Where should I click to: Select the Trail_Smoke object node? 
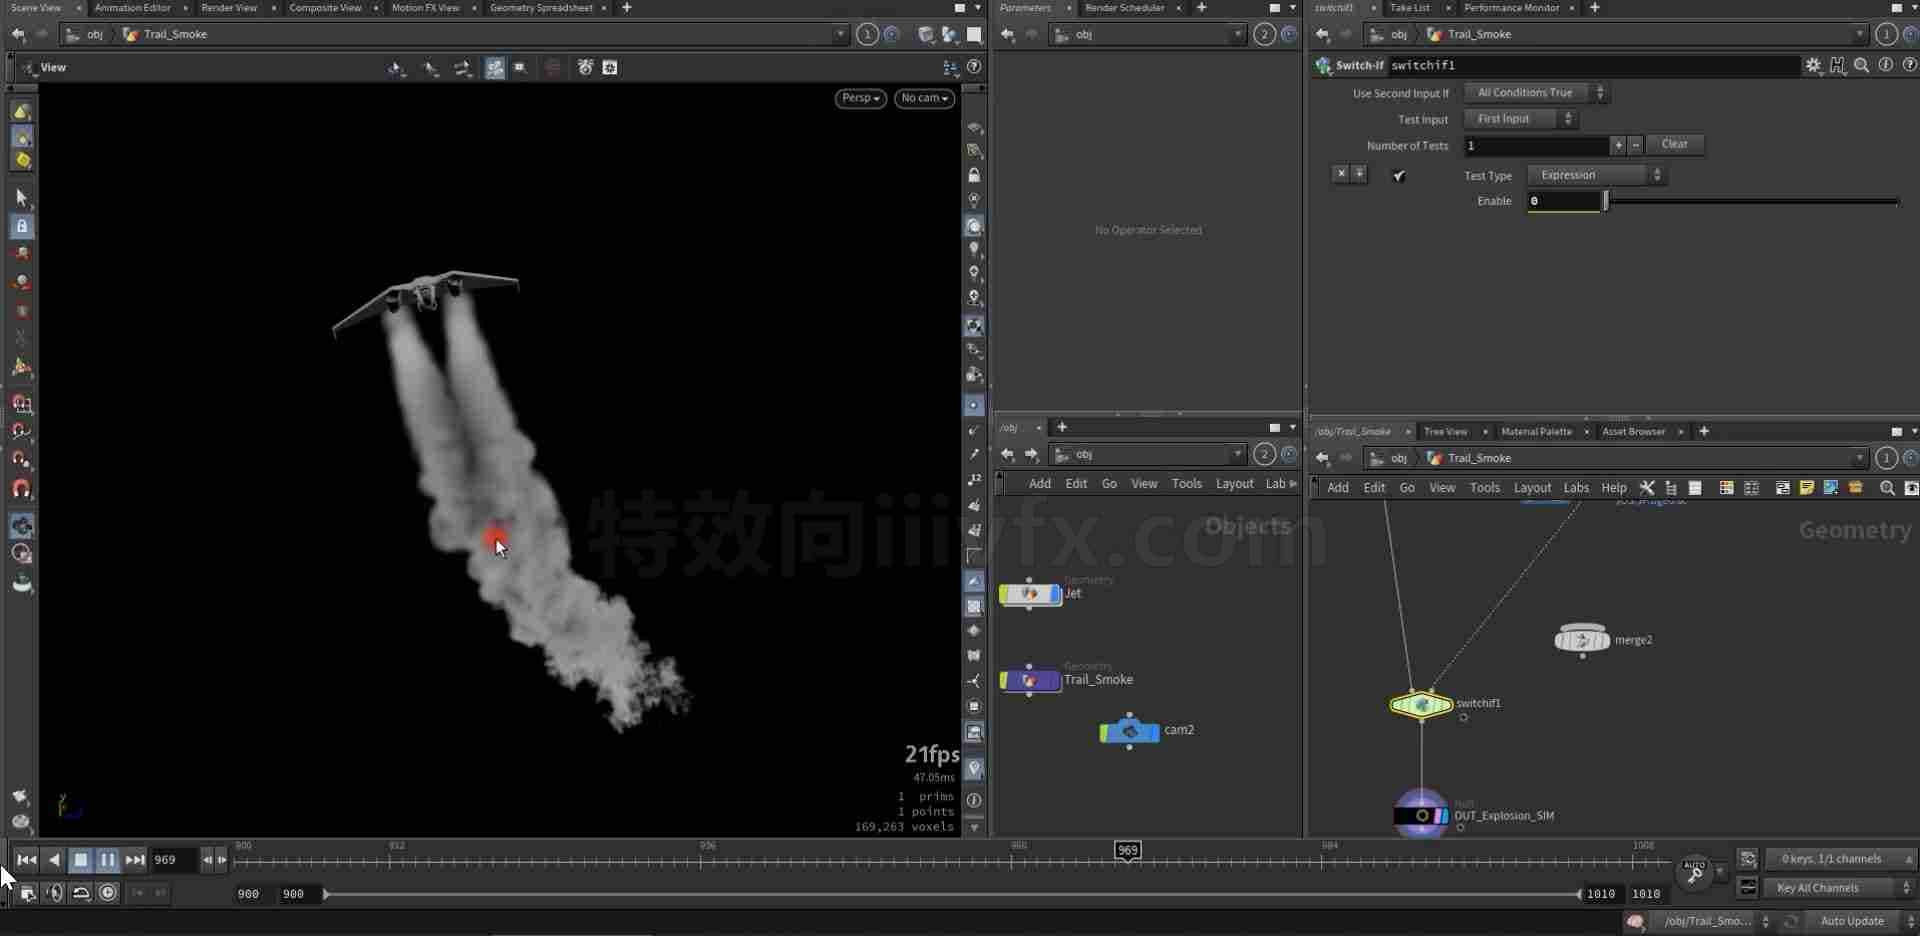pos(1030,680)
